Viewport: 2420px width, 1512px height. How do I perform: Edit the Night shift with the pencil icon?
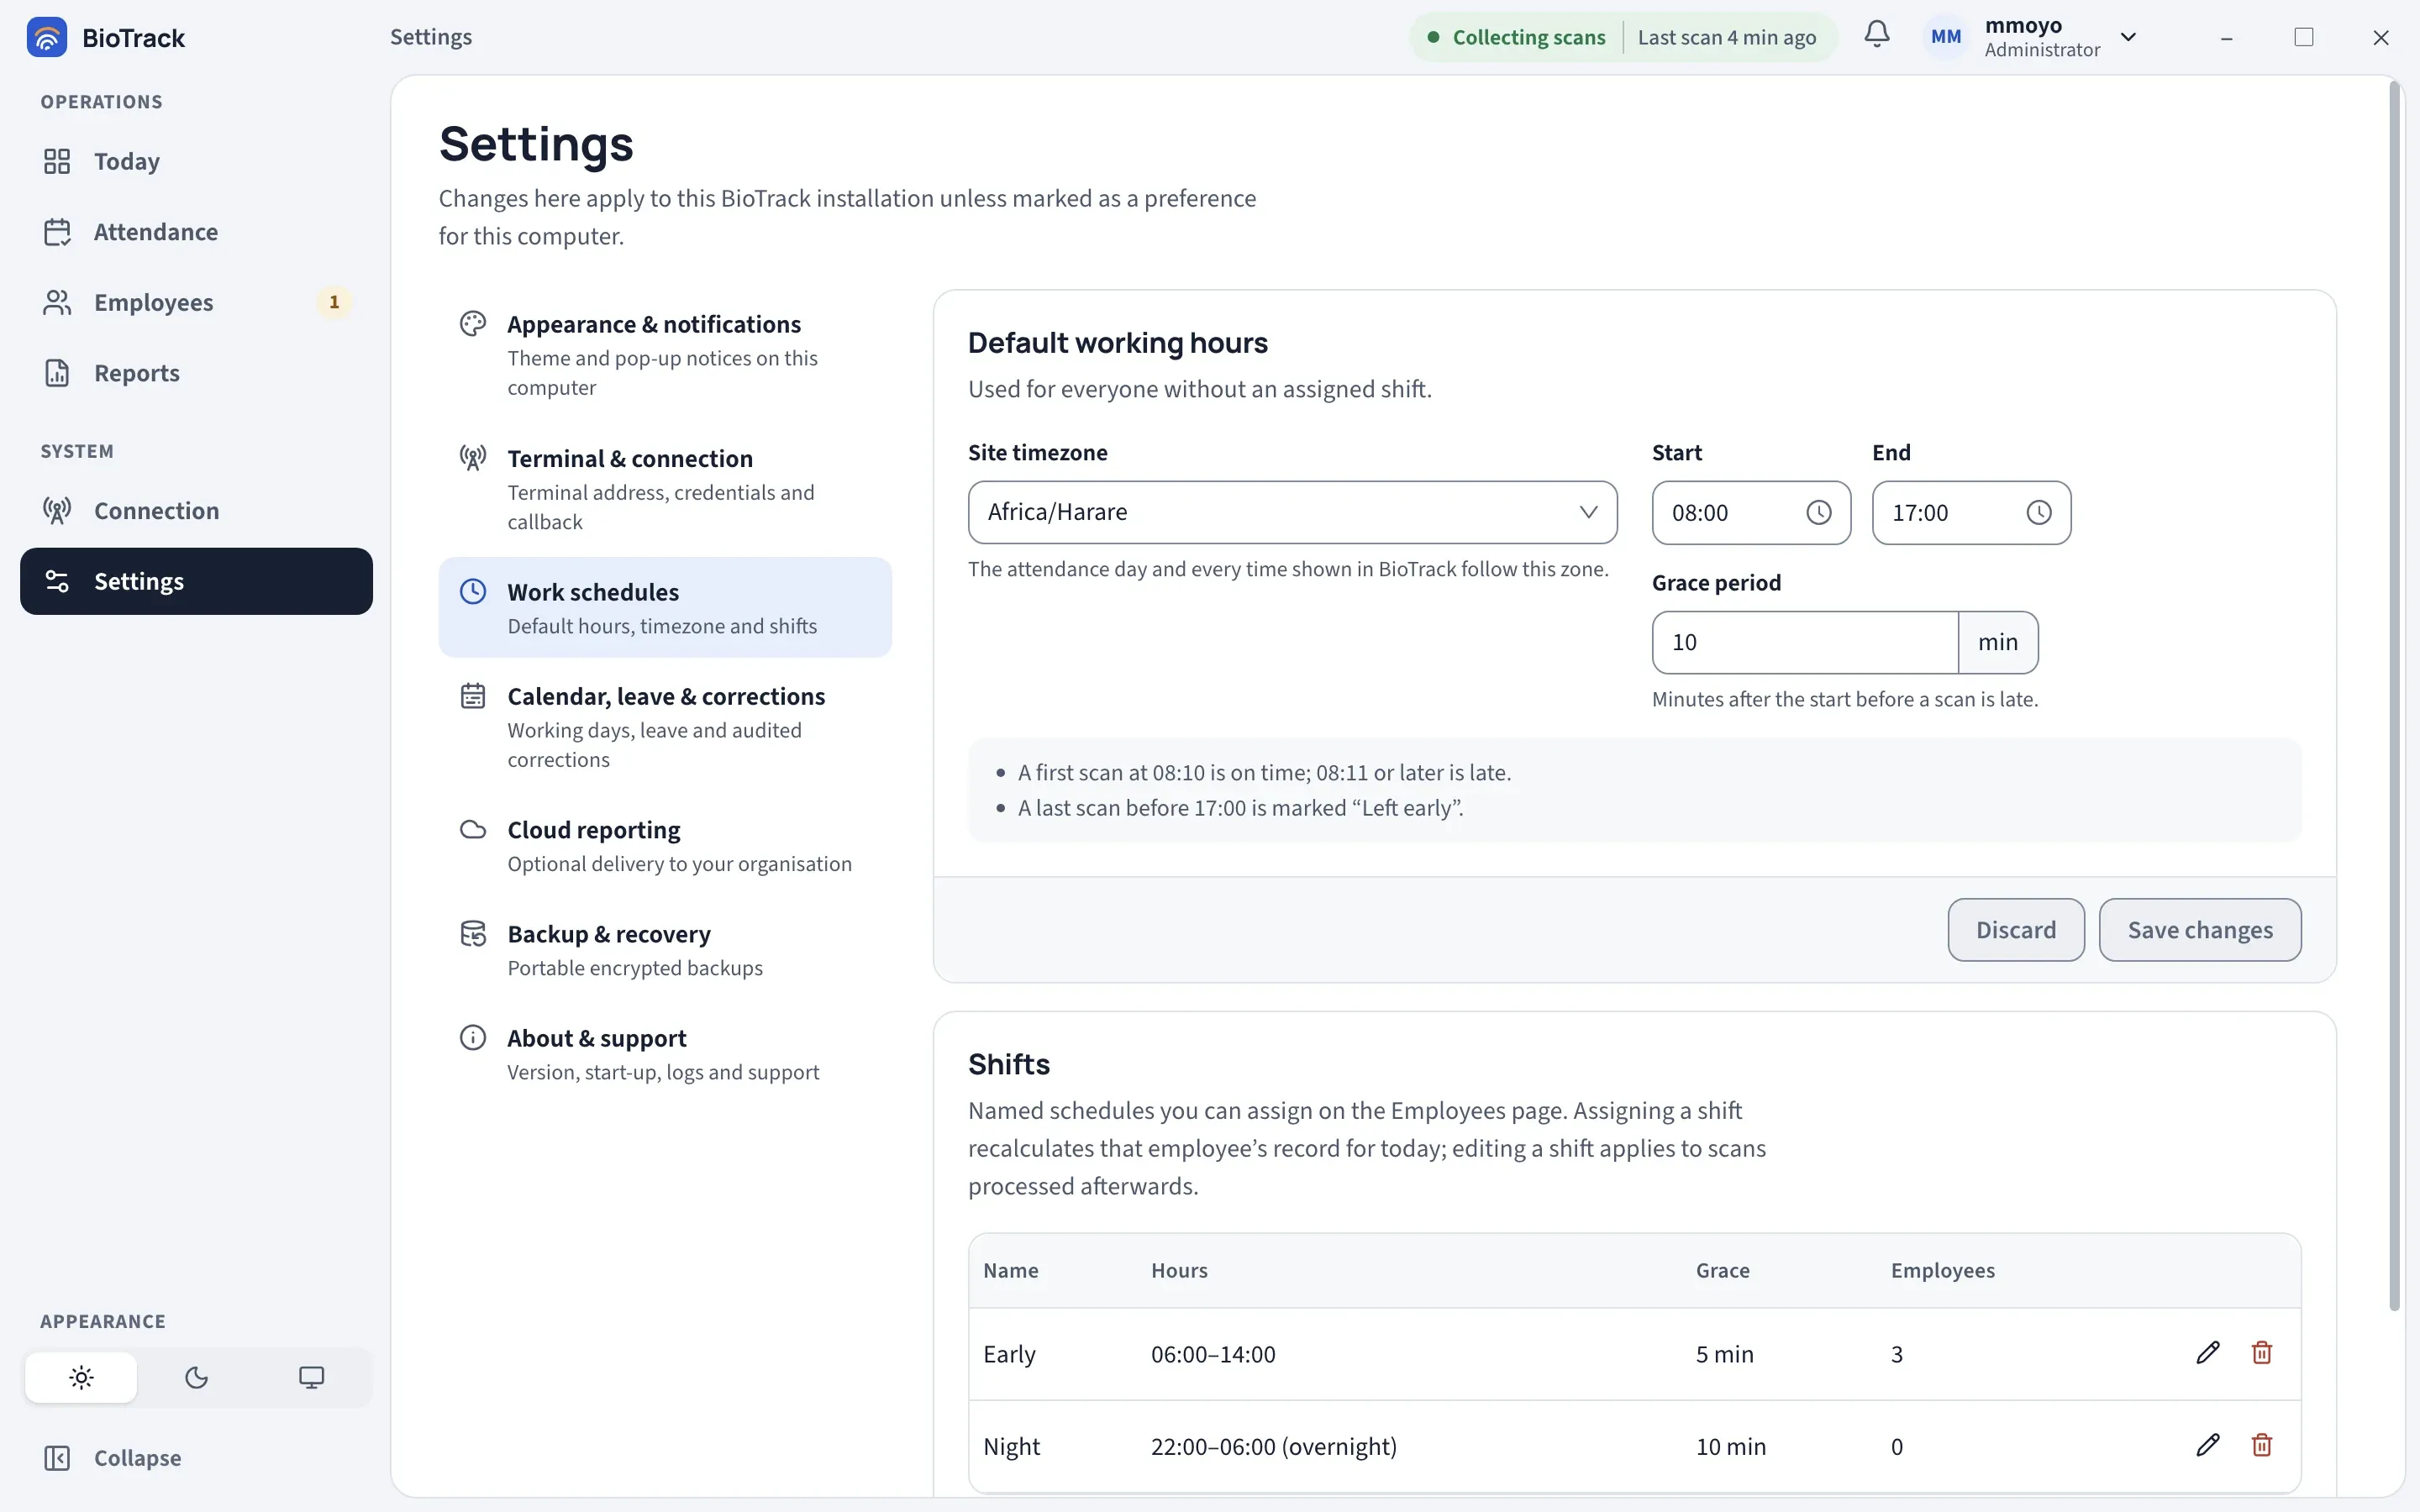coord(2208,1445)
